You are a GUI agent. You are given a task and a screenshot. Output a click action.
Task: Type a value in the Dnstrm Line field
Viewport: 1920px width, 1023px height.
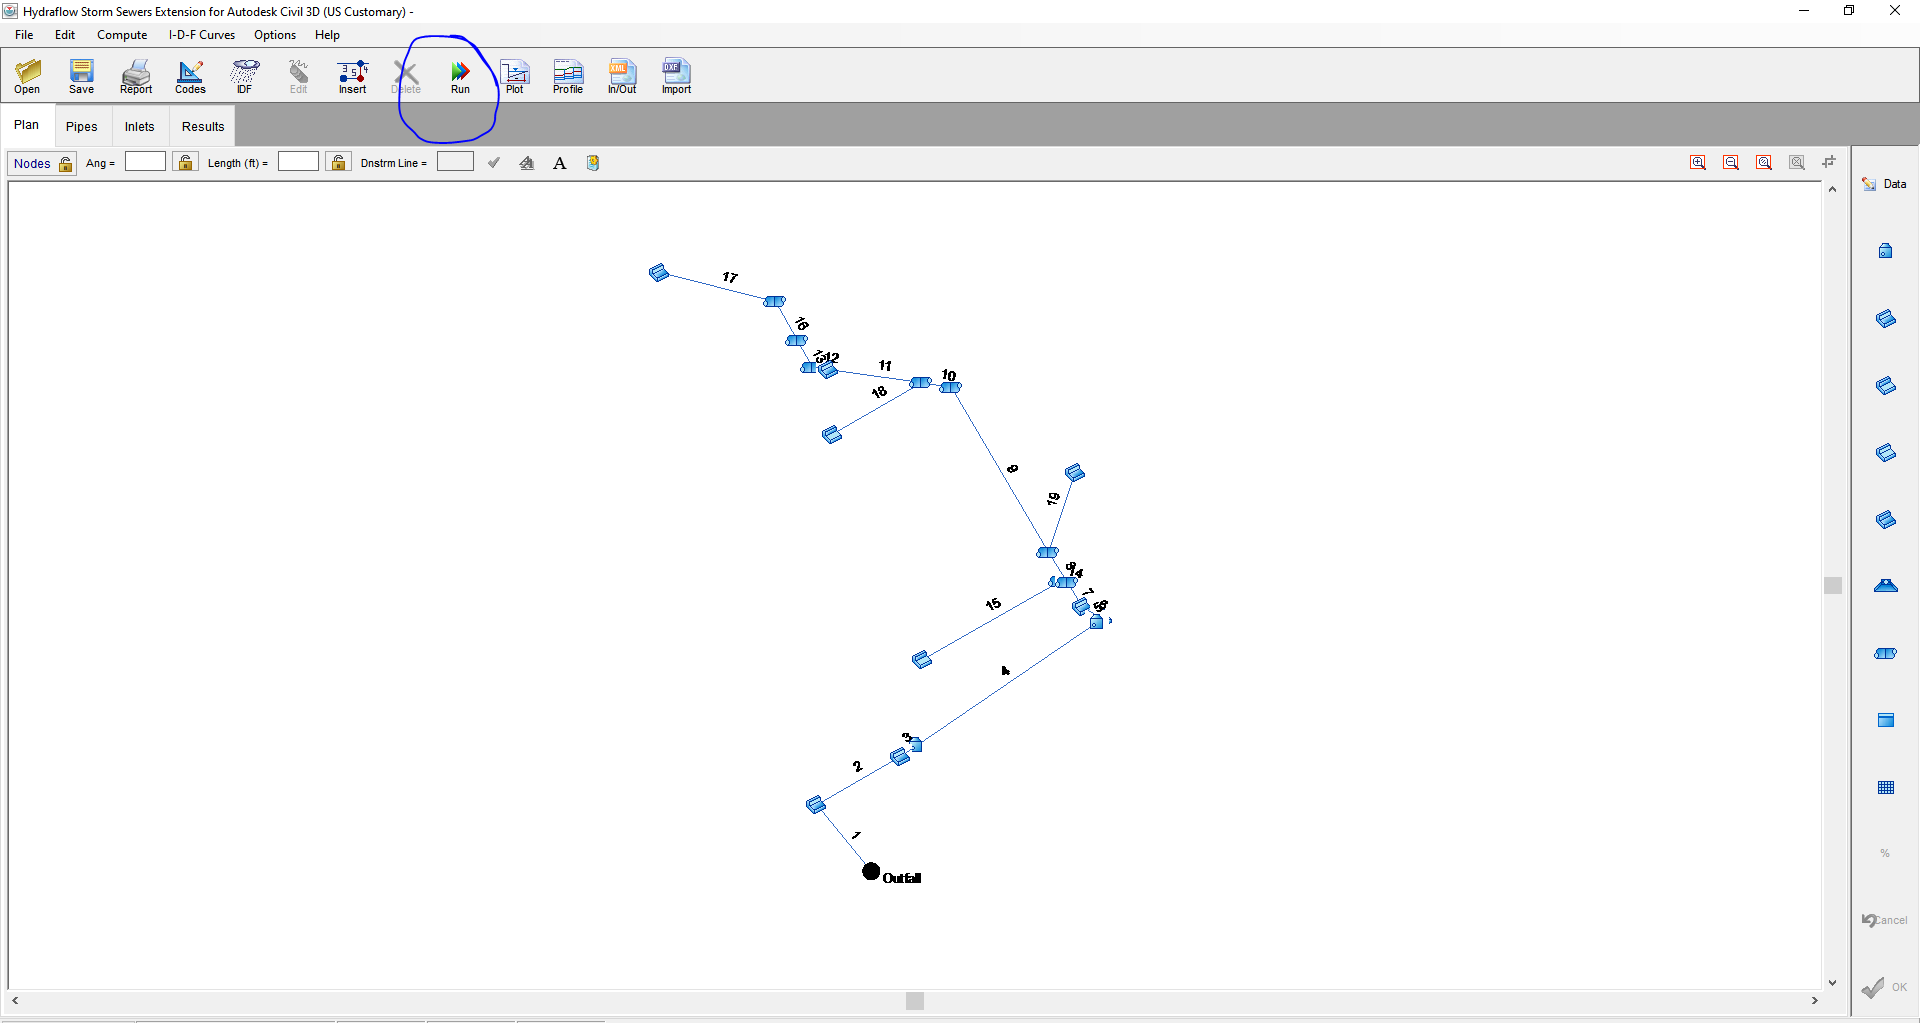click(x=455, y=161)
